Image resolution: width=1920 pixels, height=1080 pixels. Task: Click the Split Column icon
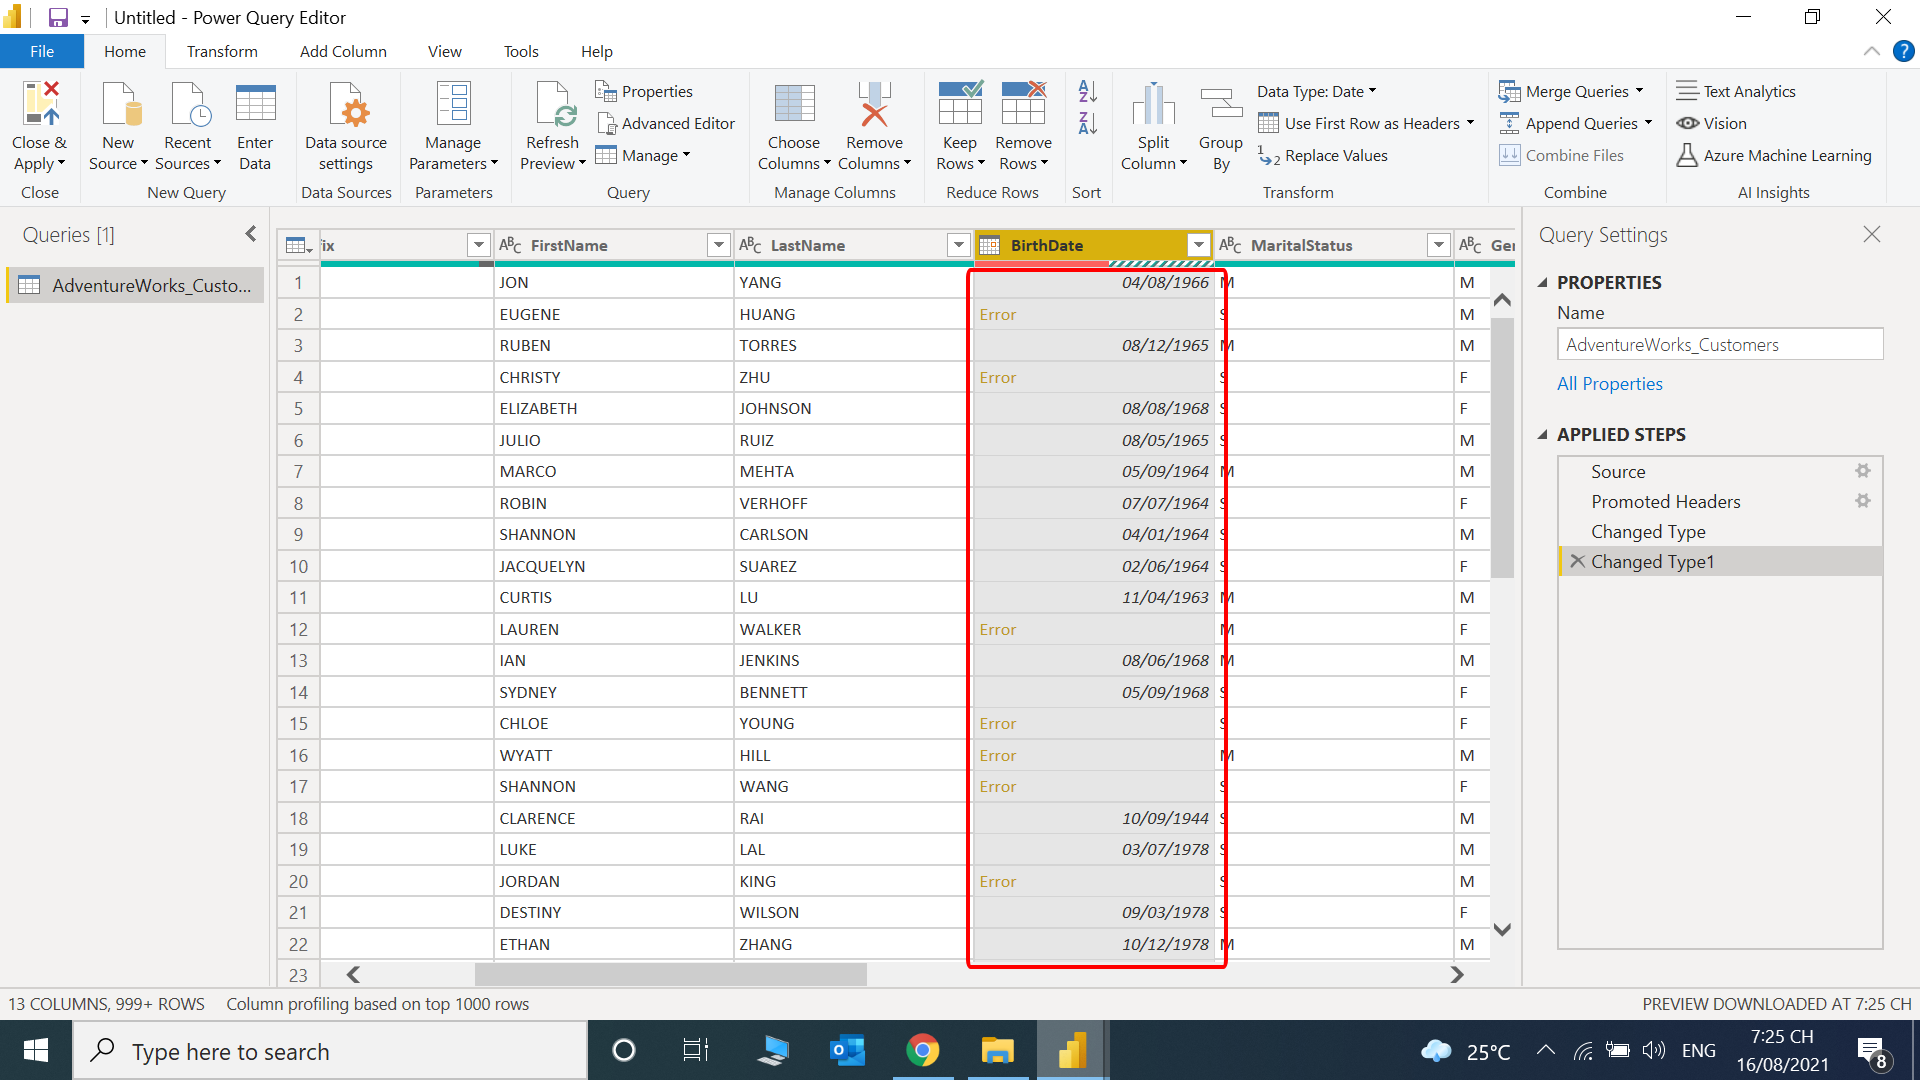pyautogui.click(x=1153, y=104)
